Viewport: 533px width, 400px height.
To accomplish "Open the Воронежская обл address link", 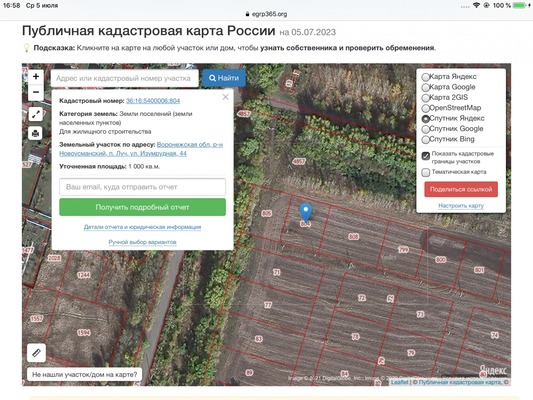I will click(141, 149).
